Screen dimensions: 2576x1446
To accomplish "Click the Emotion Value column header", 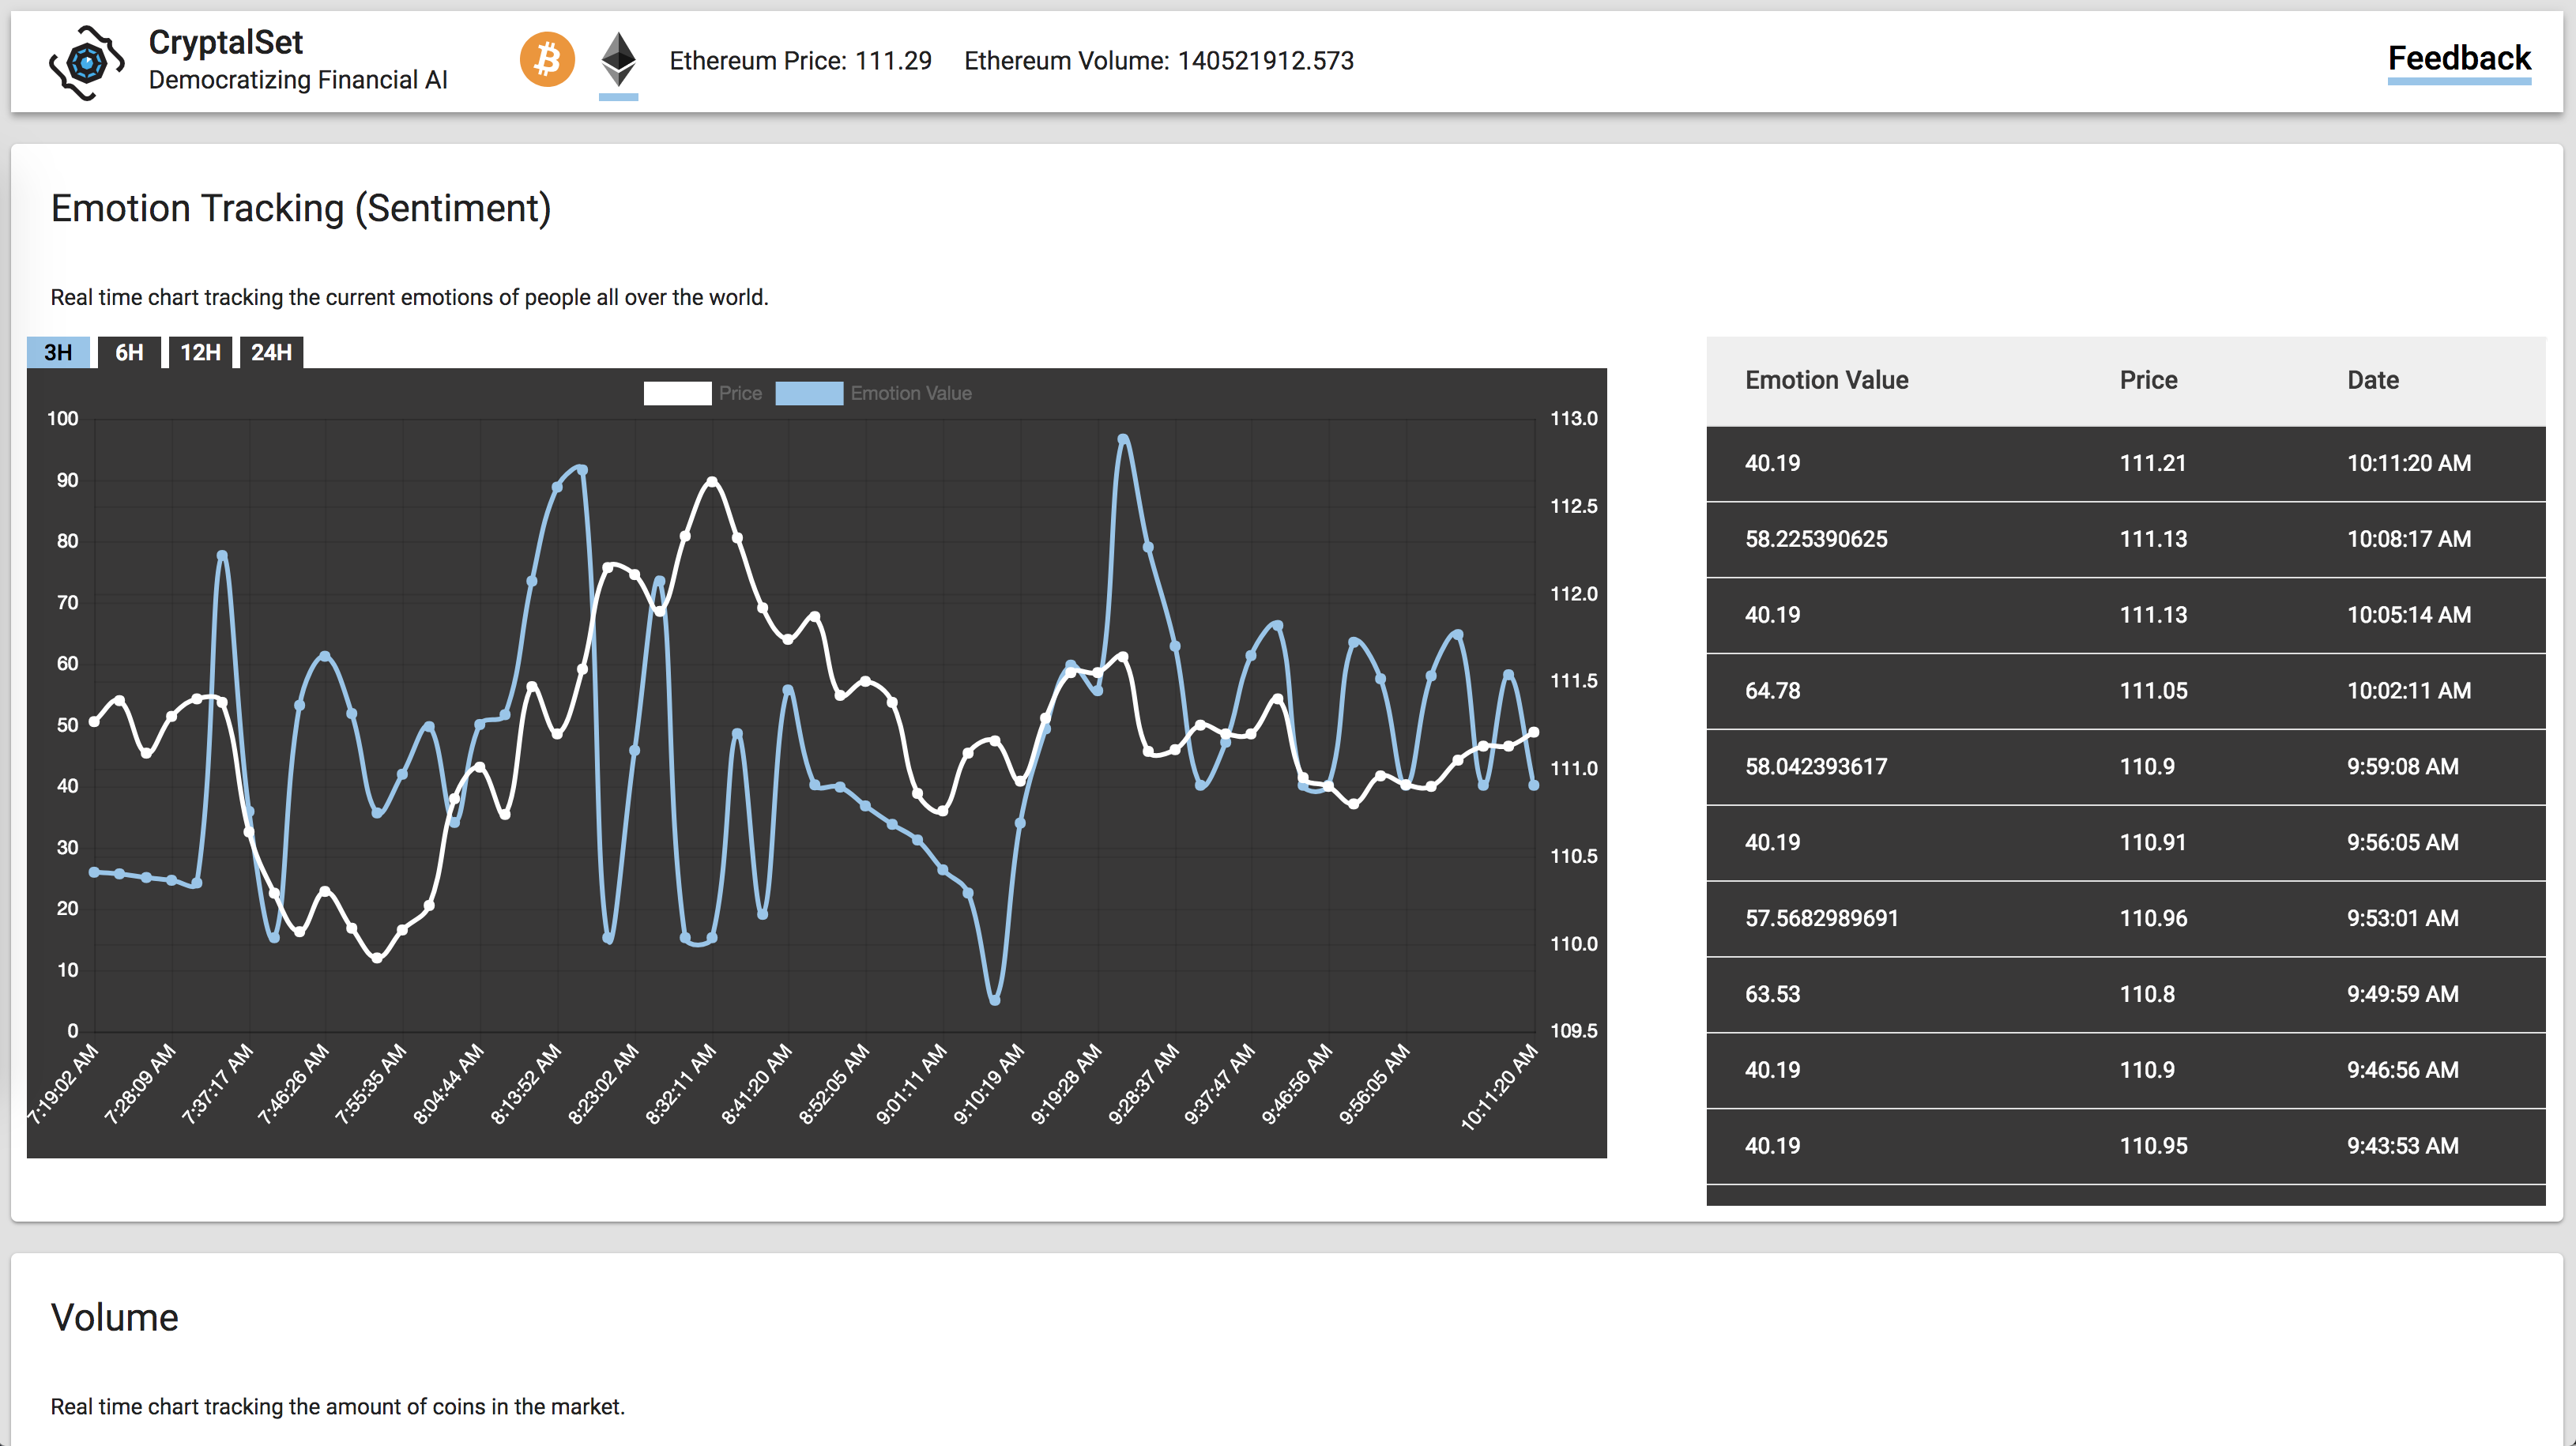I will click(x=1826, y=380).
